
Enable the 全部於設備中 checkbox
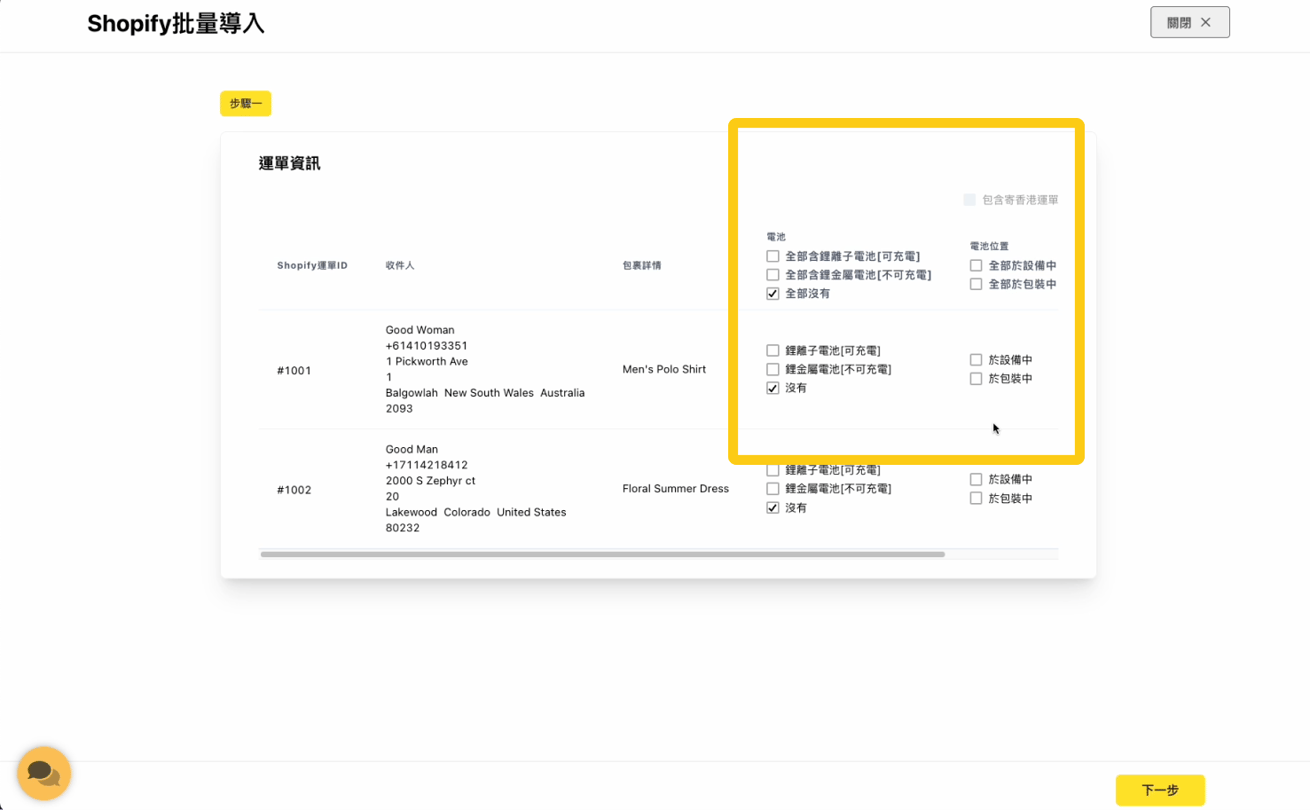976,266
